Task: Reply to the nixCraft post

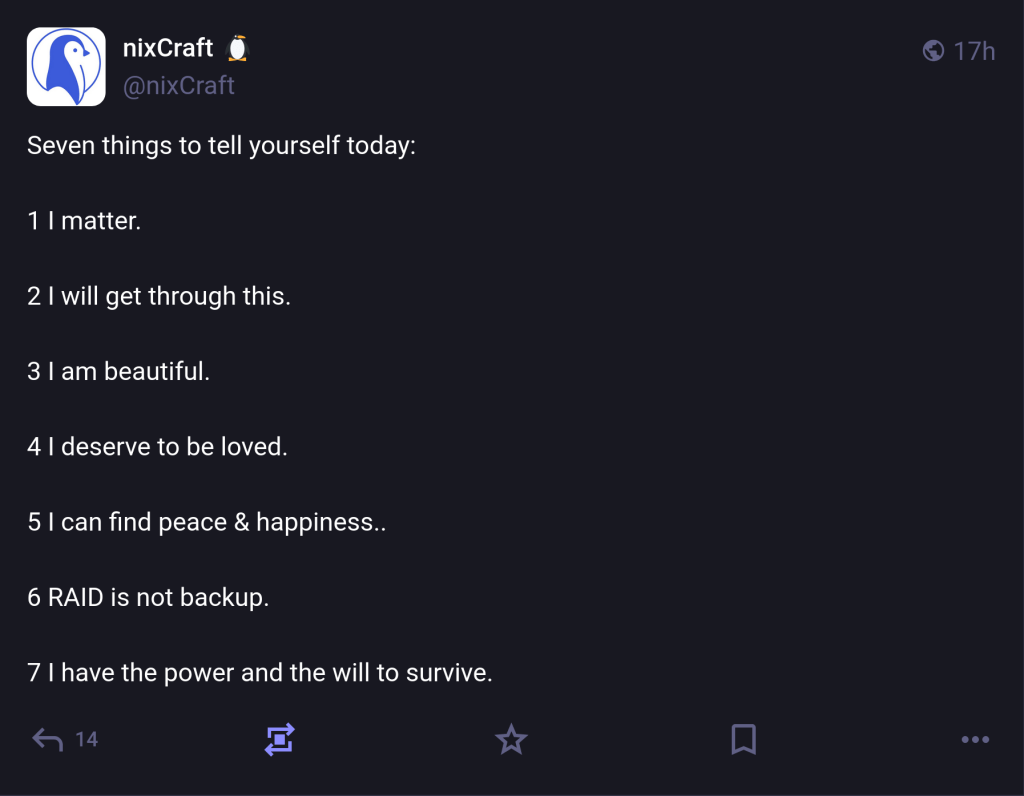Action: coord(47,740)
